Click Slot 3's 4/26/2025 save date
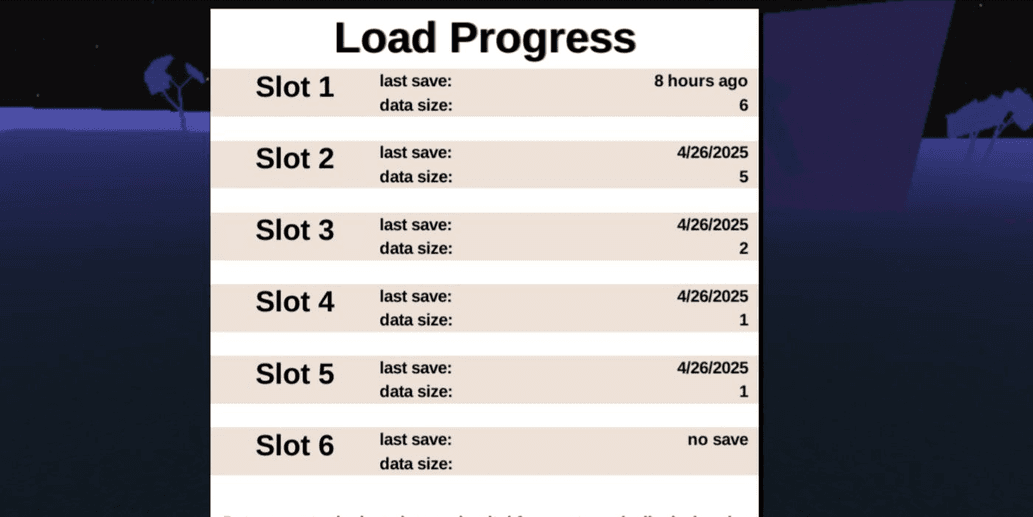Image resolution: width=1033 pixels, height=517 pixels. point(712,225)
